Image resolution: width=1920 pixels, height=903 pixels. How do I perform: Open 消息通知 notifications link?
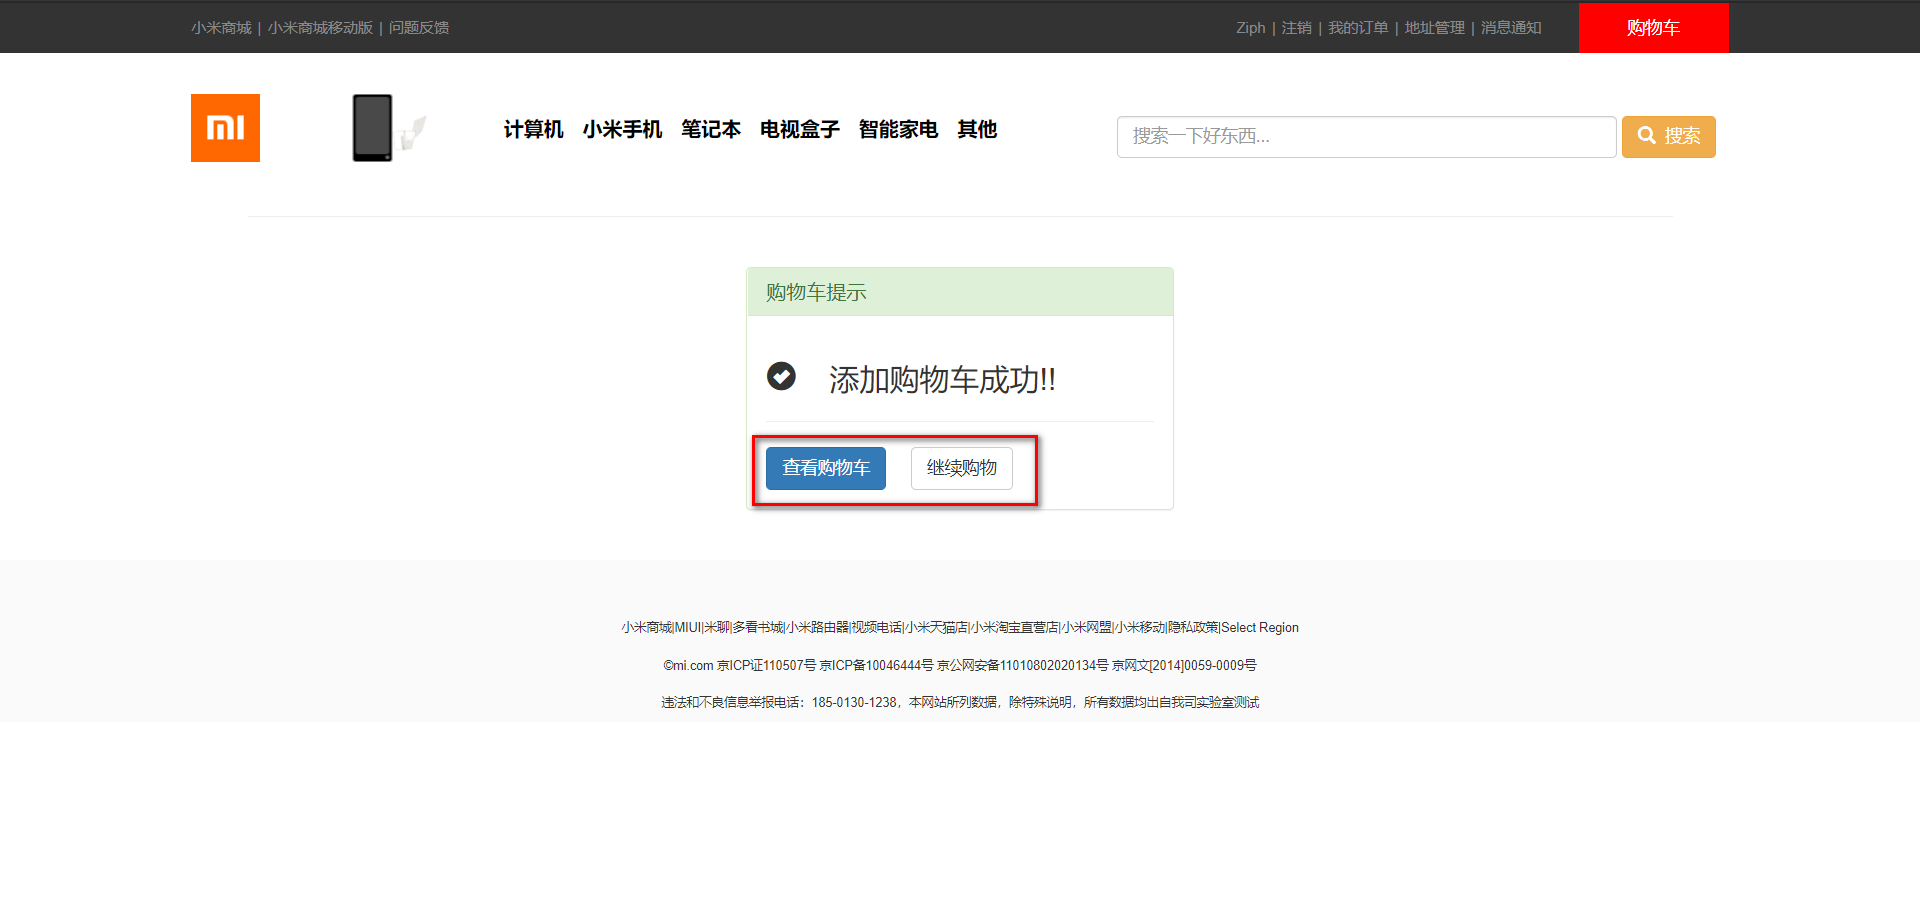coord(1511,28)
